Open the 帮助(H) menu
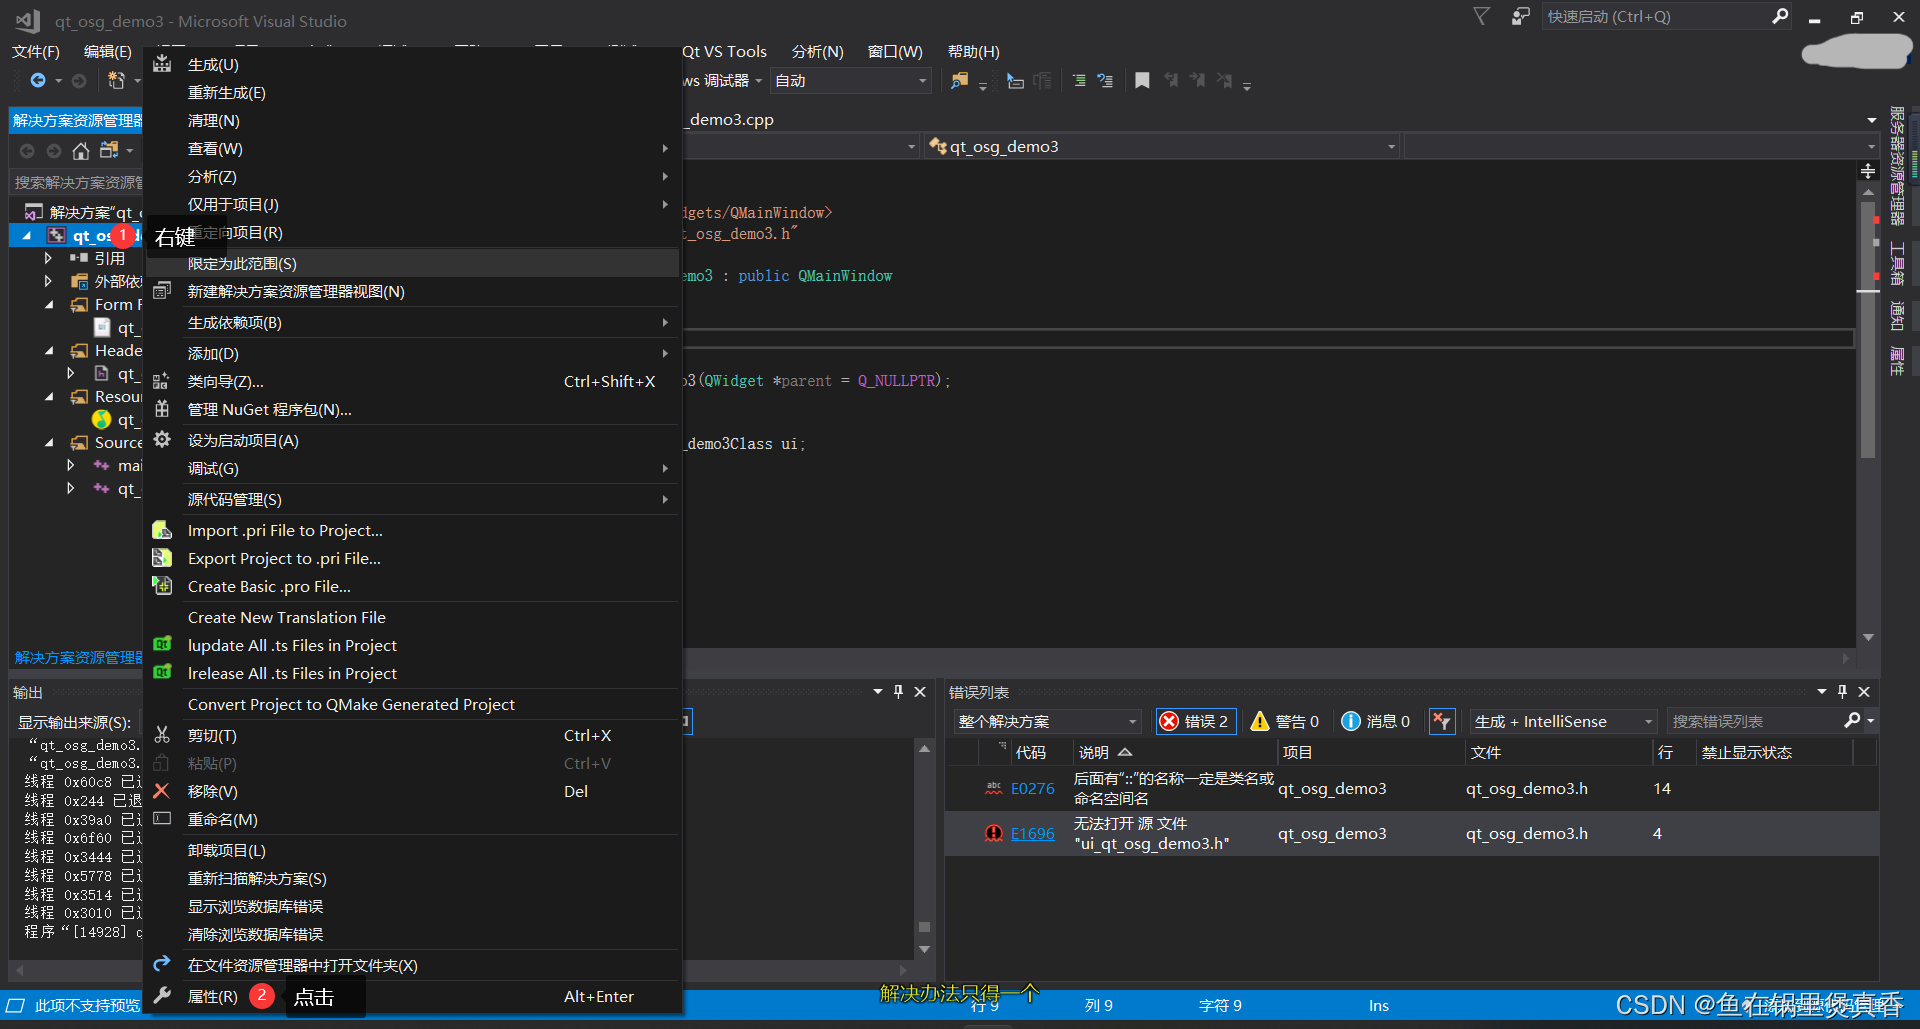This screenshot has height=1029, width=1920. click(x=973, y=52)
